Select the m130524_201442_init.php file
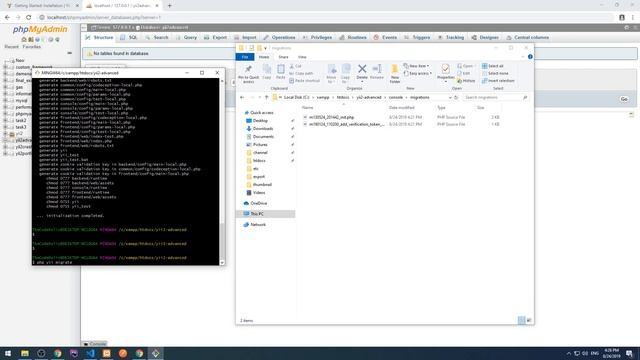 click(331, 118)
